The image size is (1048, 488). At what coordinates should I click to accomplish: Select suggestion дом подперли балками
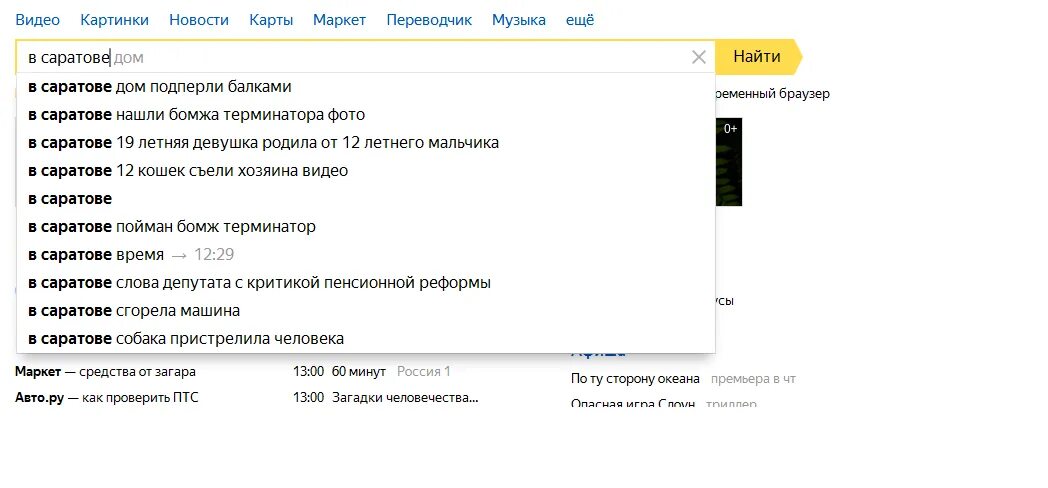[366, 87]
